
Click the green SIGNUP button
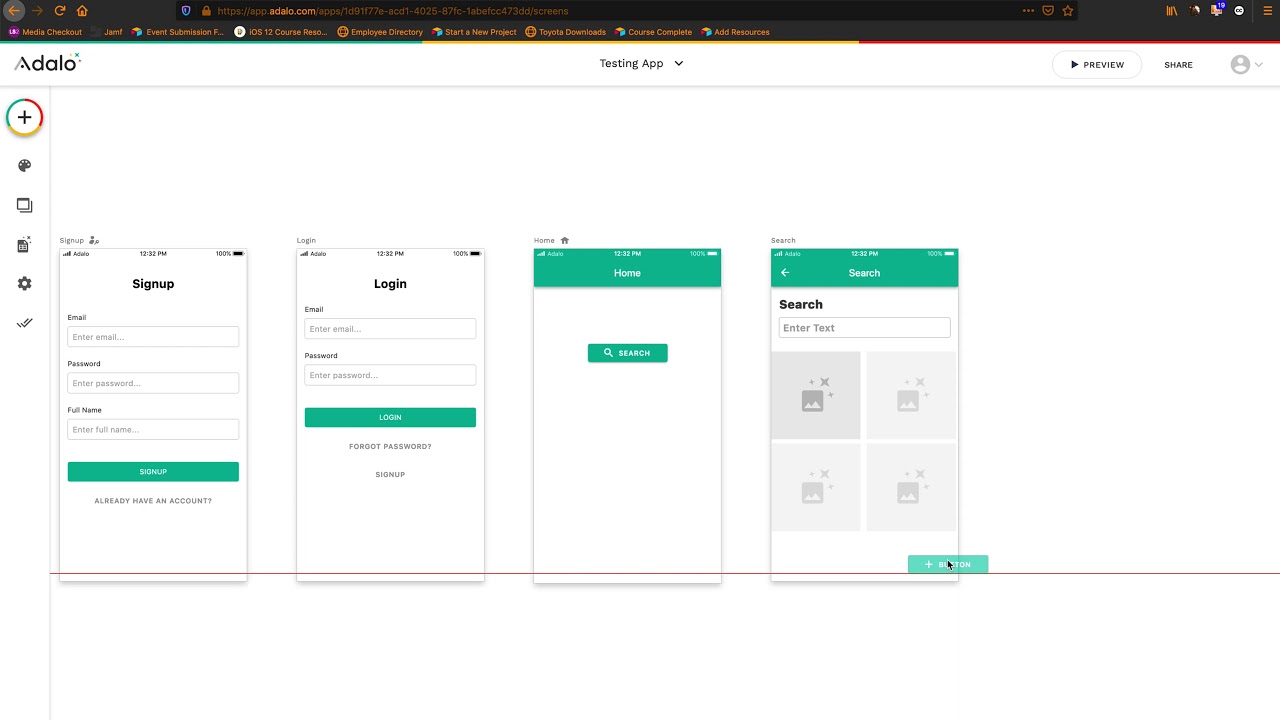[x=153, y=472]
